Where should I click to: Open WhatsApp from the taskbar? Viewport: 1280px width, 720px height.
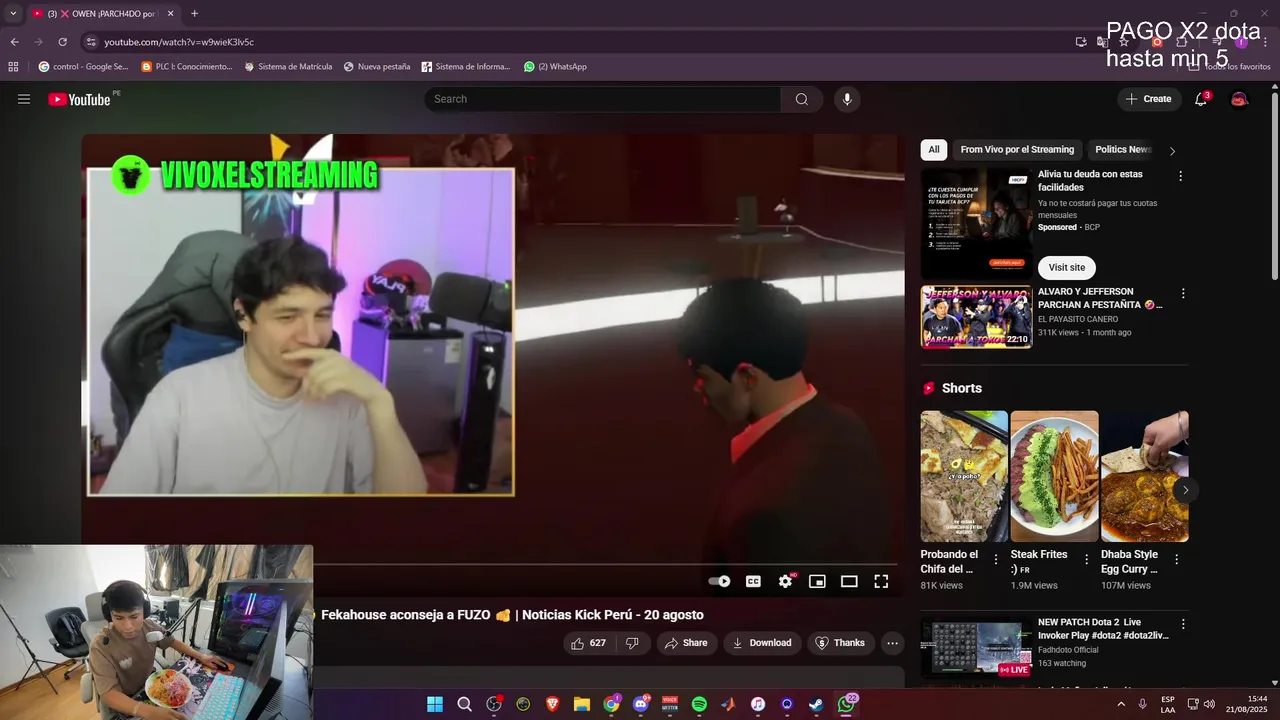point(846,704)
